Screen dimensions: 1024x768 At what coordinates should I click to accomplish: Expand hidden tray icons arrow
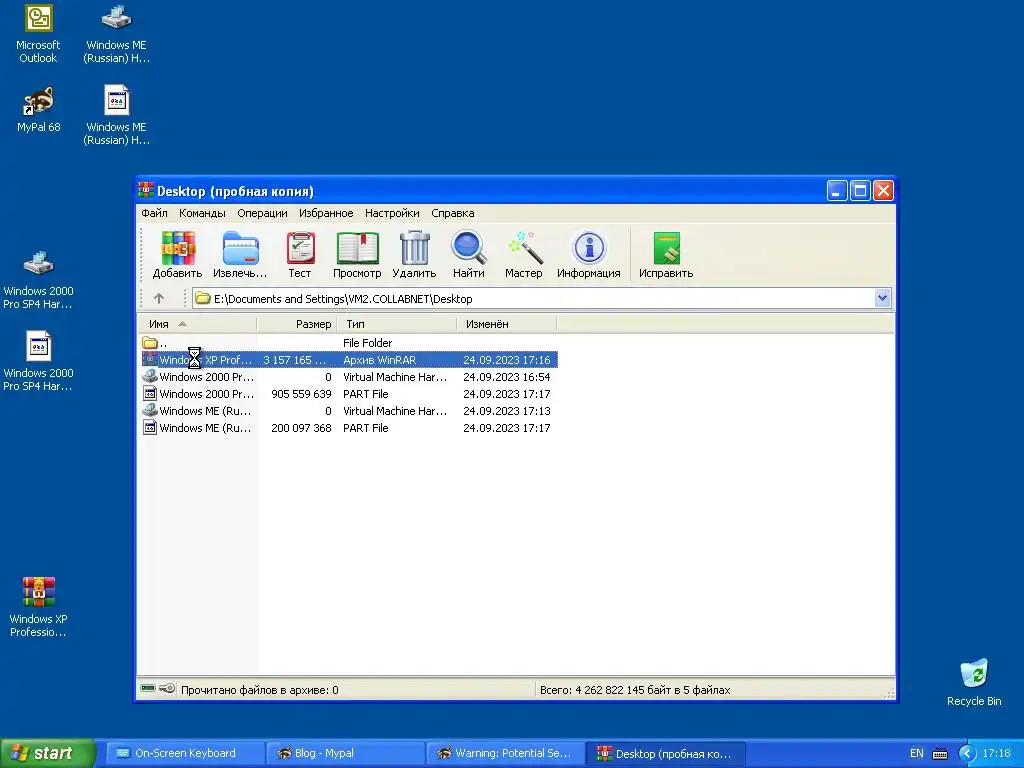[967, 754]
